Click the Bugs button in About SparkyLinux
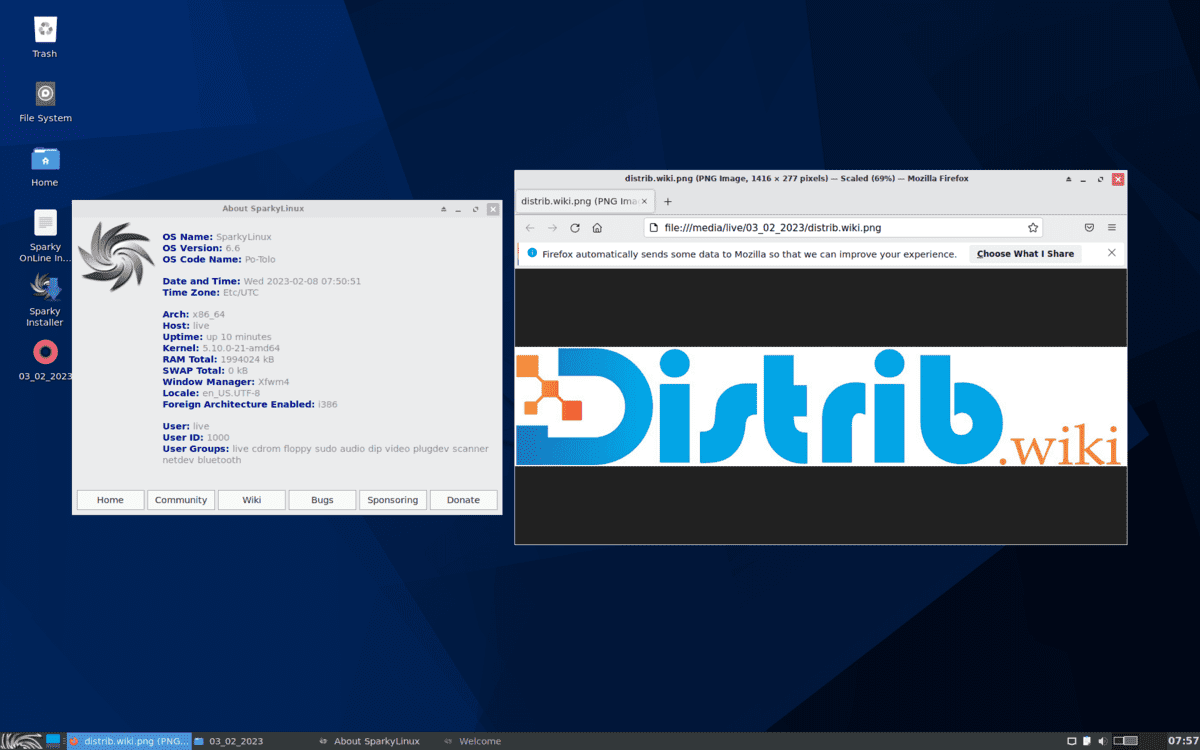The height and width of the screenshot is (750, 1200). coord(322,500)
